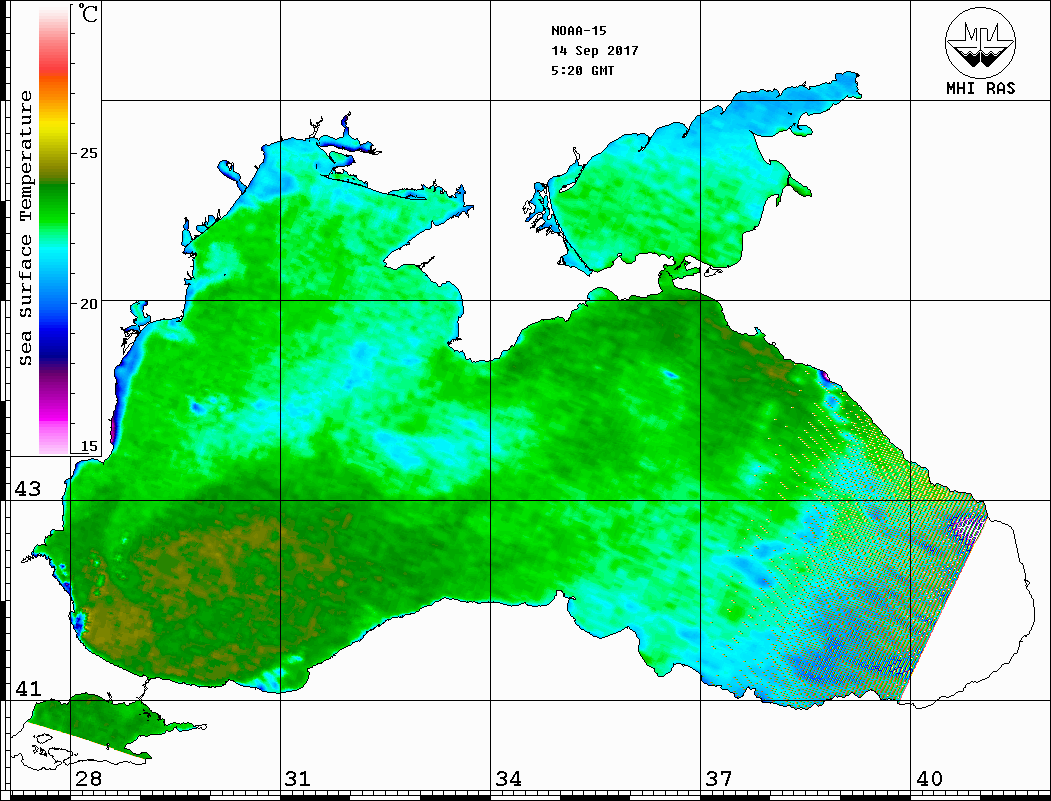Click the longitude label '31'
Screen dimensions: 1051x801
pyautogui.click(x=298, y=778)
